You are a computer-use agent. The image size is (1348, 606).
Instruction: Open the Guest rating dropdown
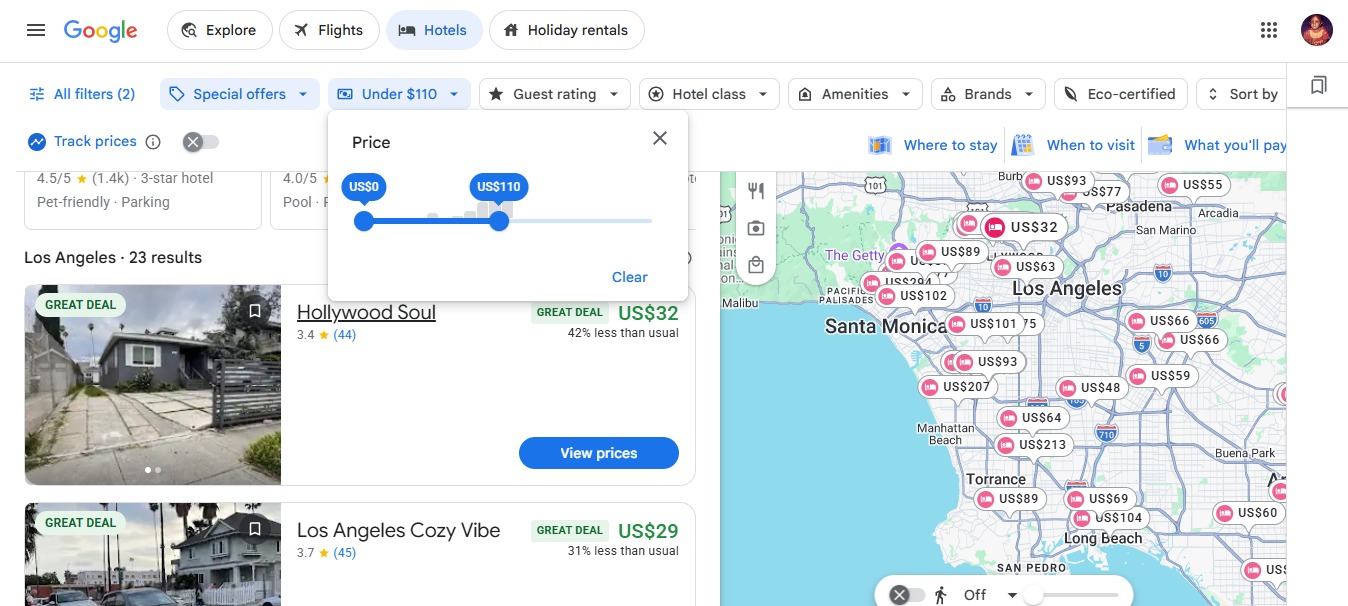click(x=555, y=94)
